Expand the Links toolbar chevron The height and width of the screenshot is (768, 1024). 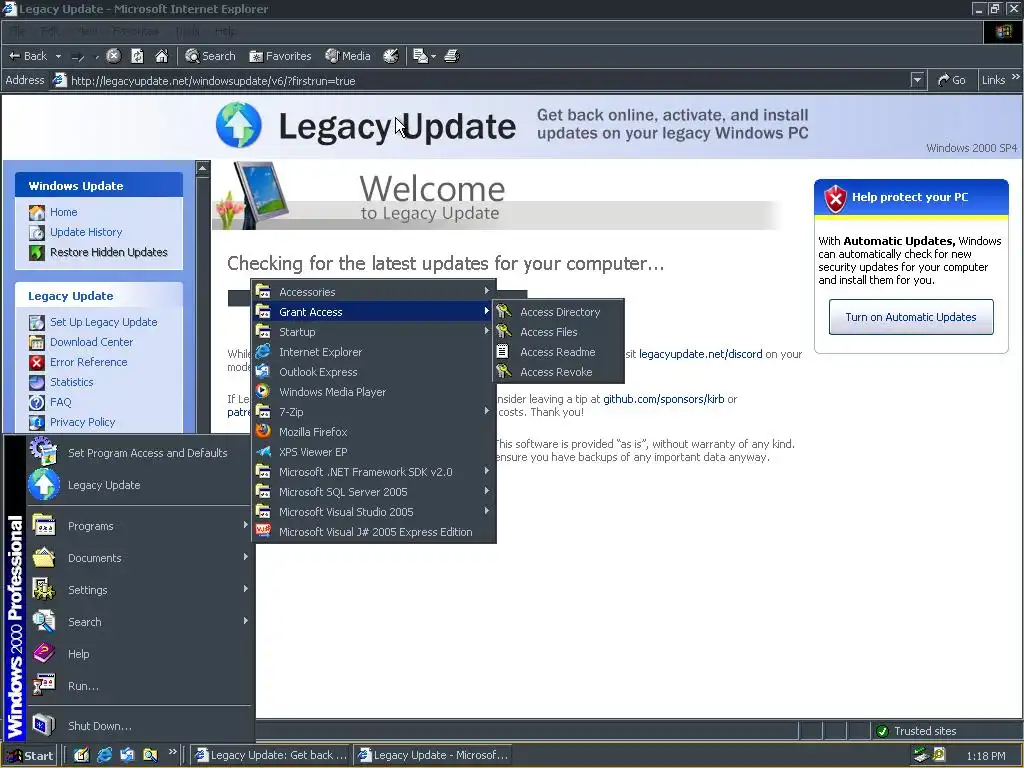pyautogui.click(x=1016, y=77)
